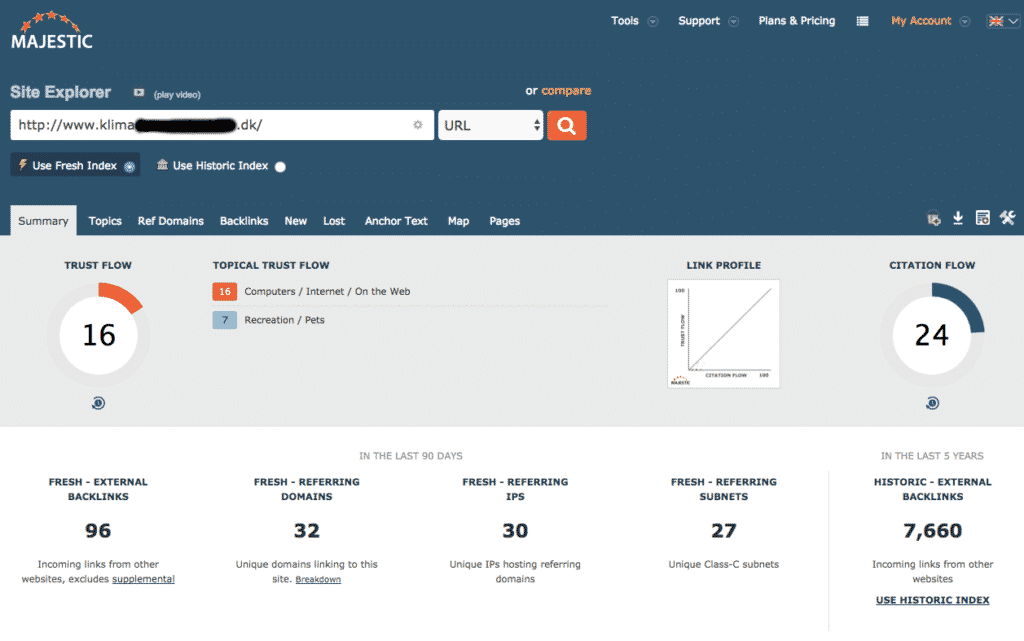Click the gear icon inside the URL field
This screenshot has height=641, width=1024.
(x=418, y=125)
